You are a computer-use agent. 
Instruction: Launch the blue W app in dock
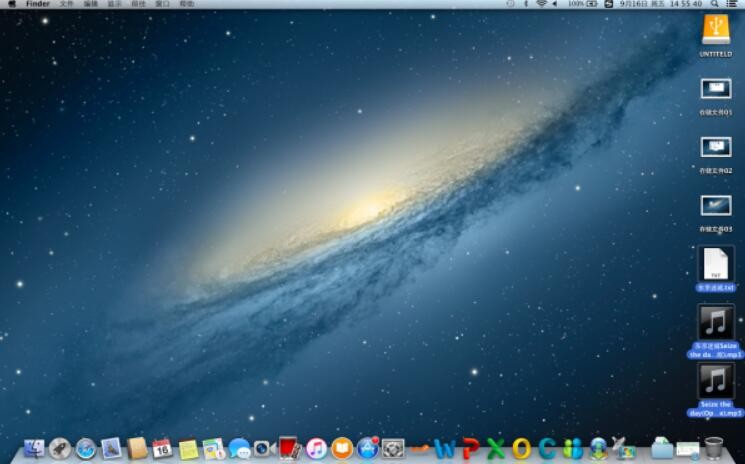point(445,448)
